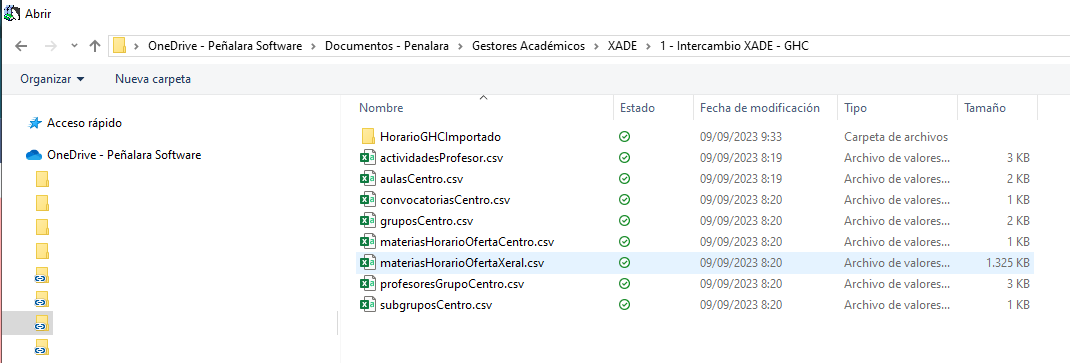Select '1 - Intercambio XADE - GHC' breadcrumb

pyautogui.click(x=734, y=46)
